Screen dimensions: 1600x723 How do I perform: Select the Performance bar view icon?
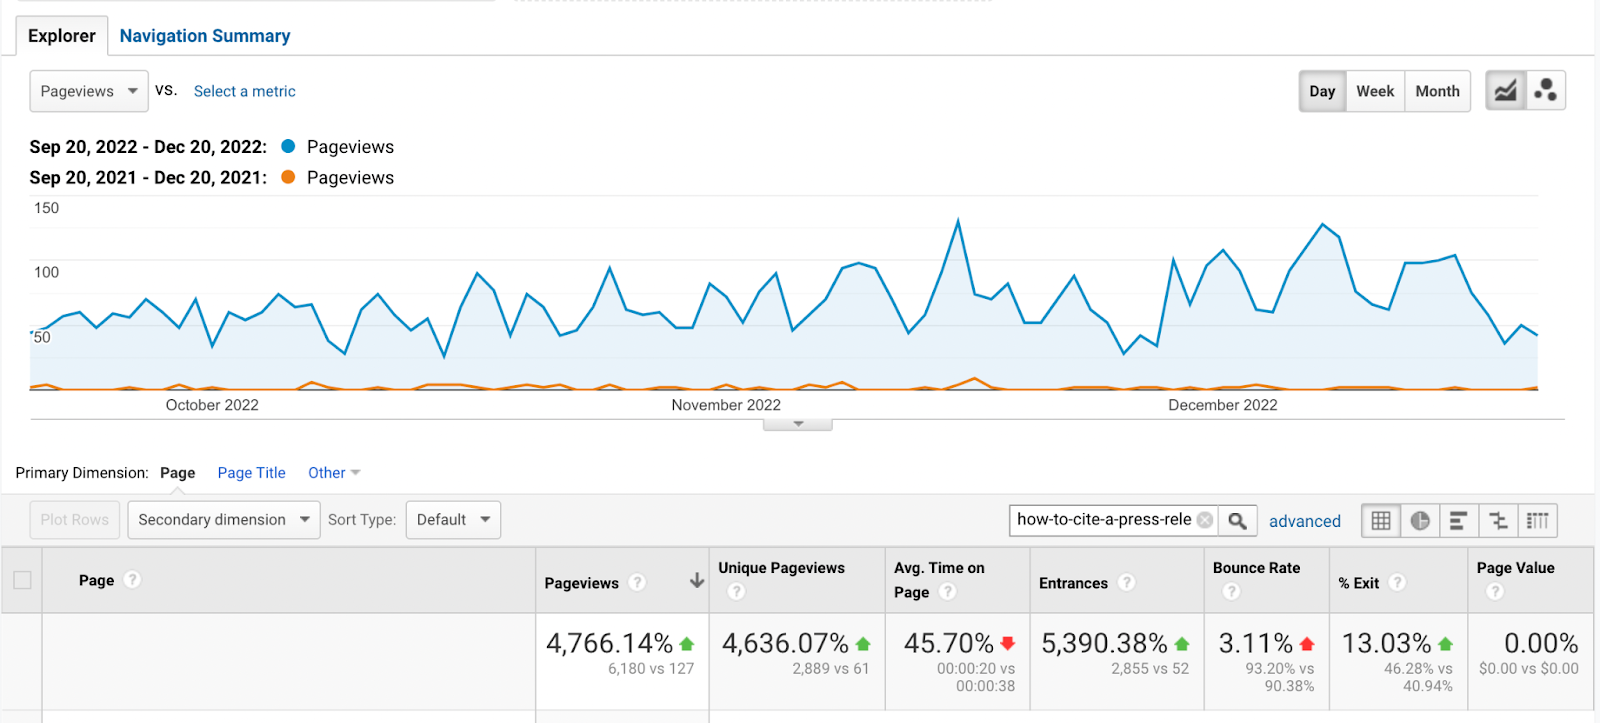[1458, 521]
